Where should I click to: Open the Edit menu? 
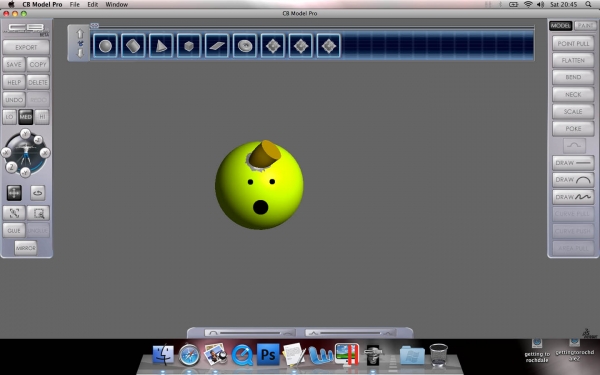tap(93, 5)
